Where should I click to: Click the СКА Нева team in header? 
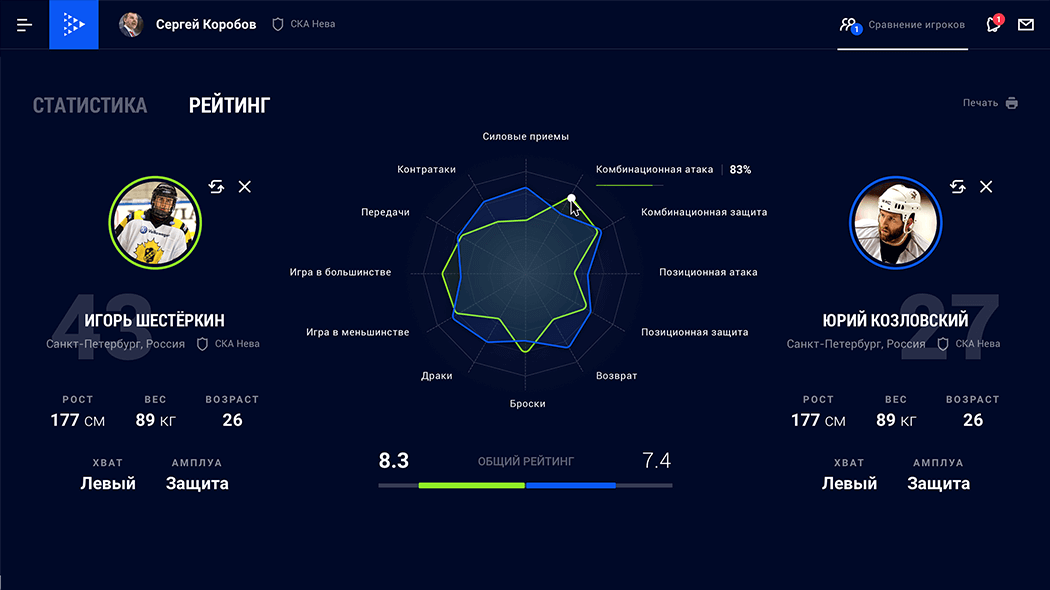point(312,25)
